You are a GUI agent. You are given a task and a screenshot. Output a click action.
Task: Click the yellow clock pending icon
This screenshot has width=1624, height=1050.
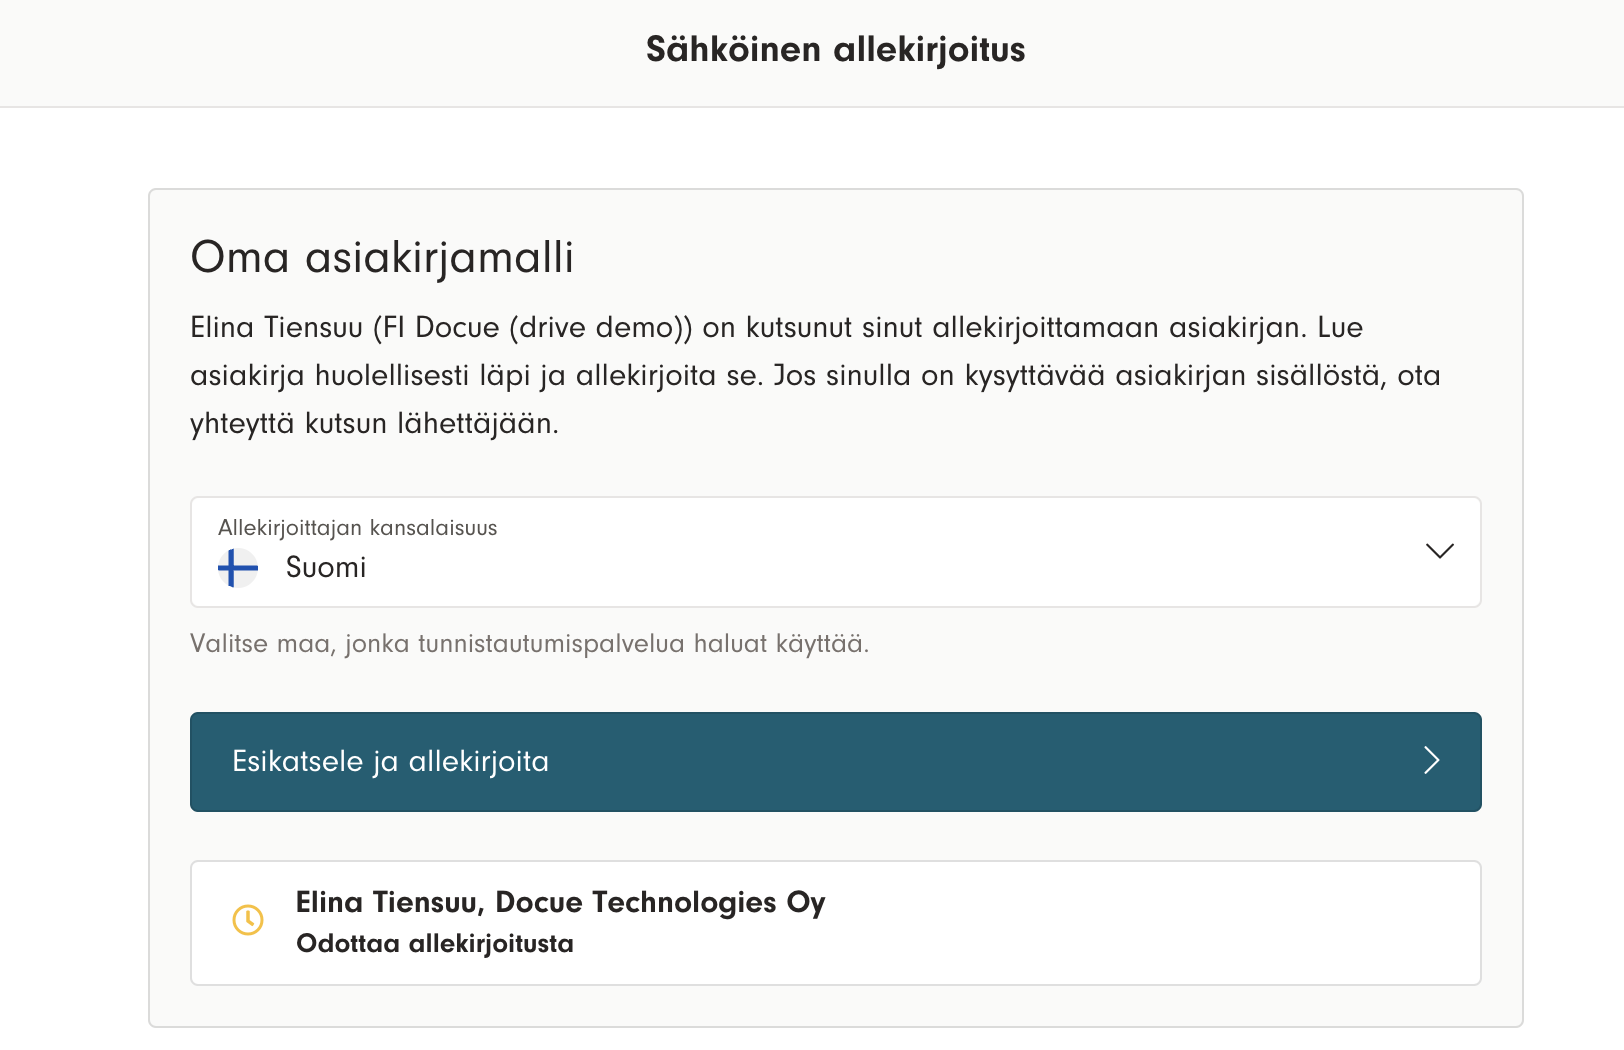248,920
